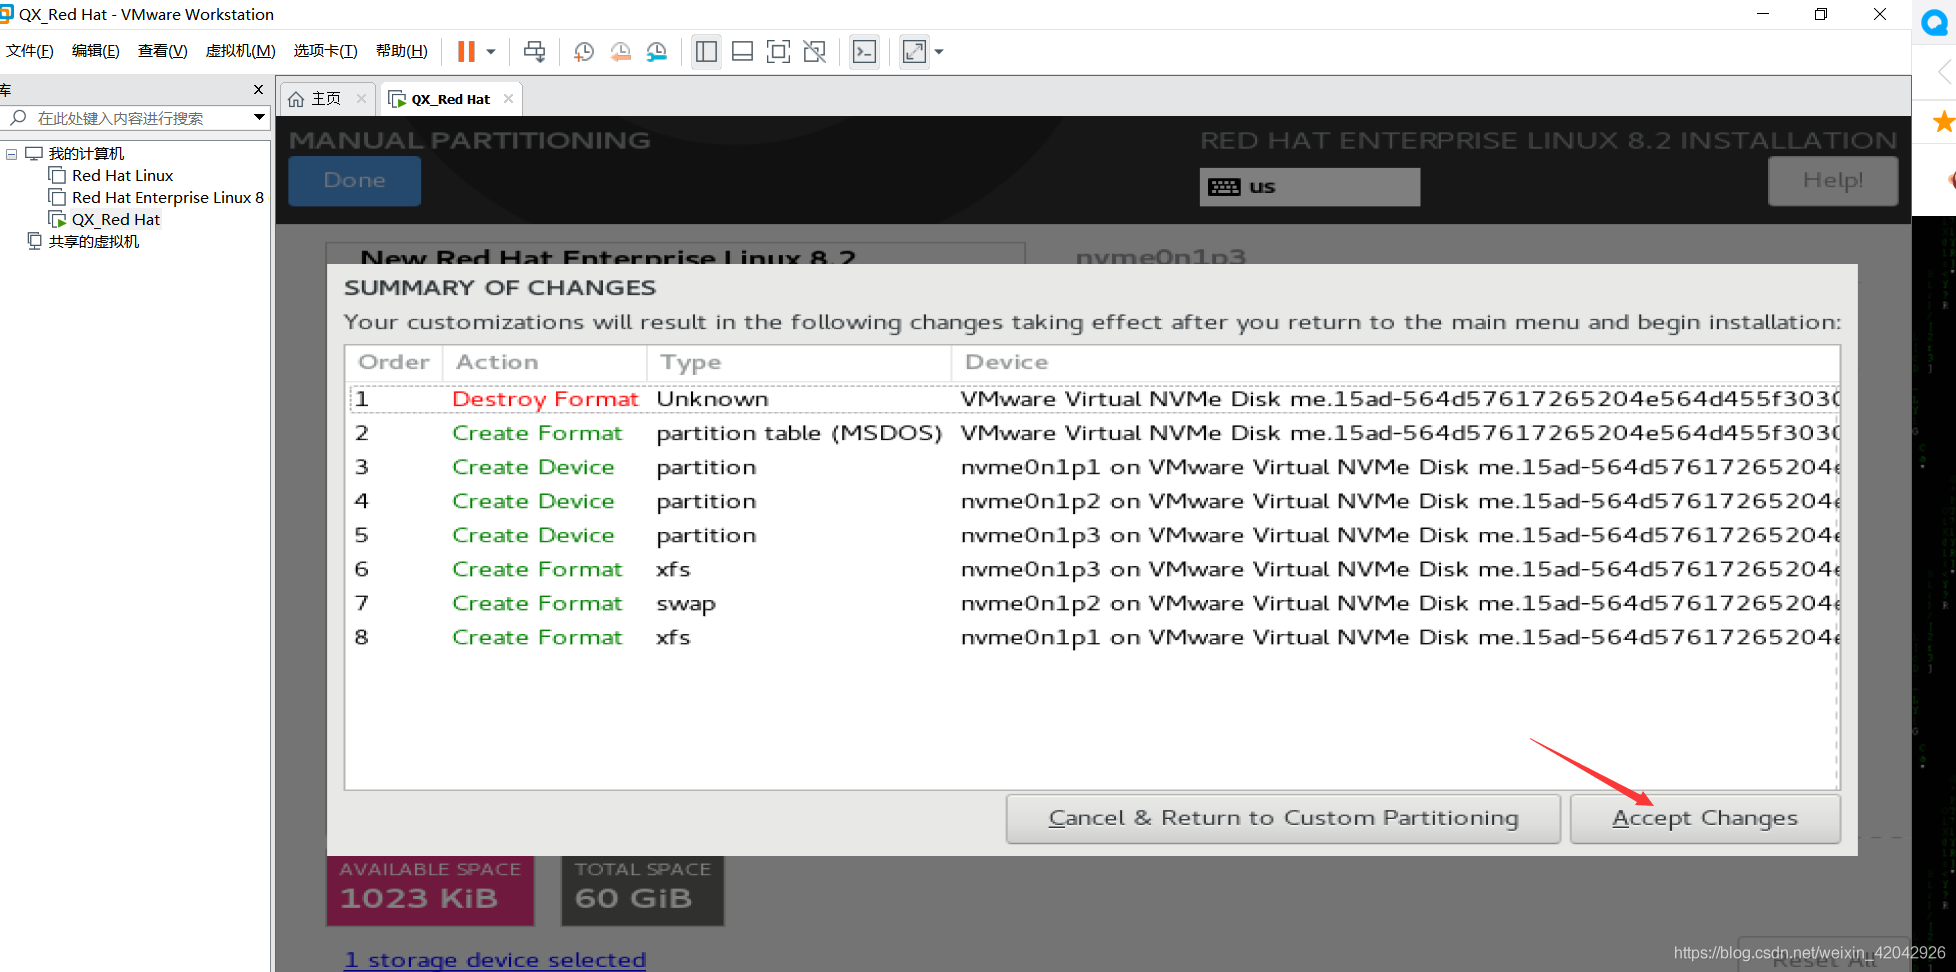Select Red Hat Enterprise Linux 8 VM
Viewport: 1956px width, 972px height.
tap(168, 197)
